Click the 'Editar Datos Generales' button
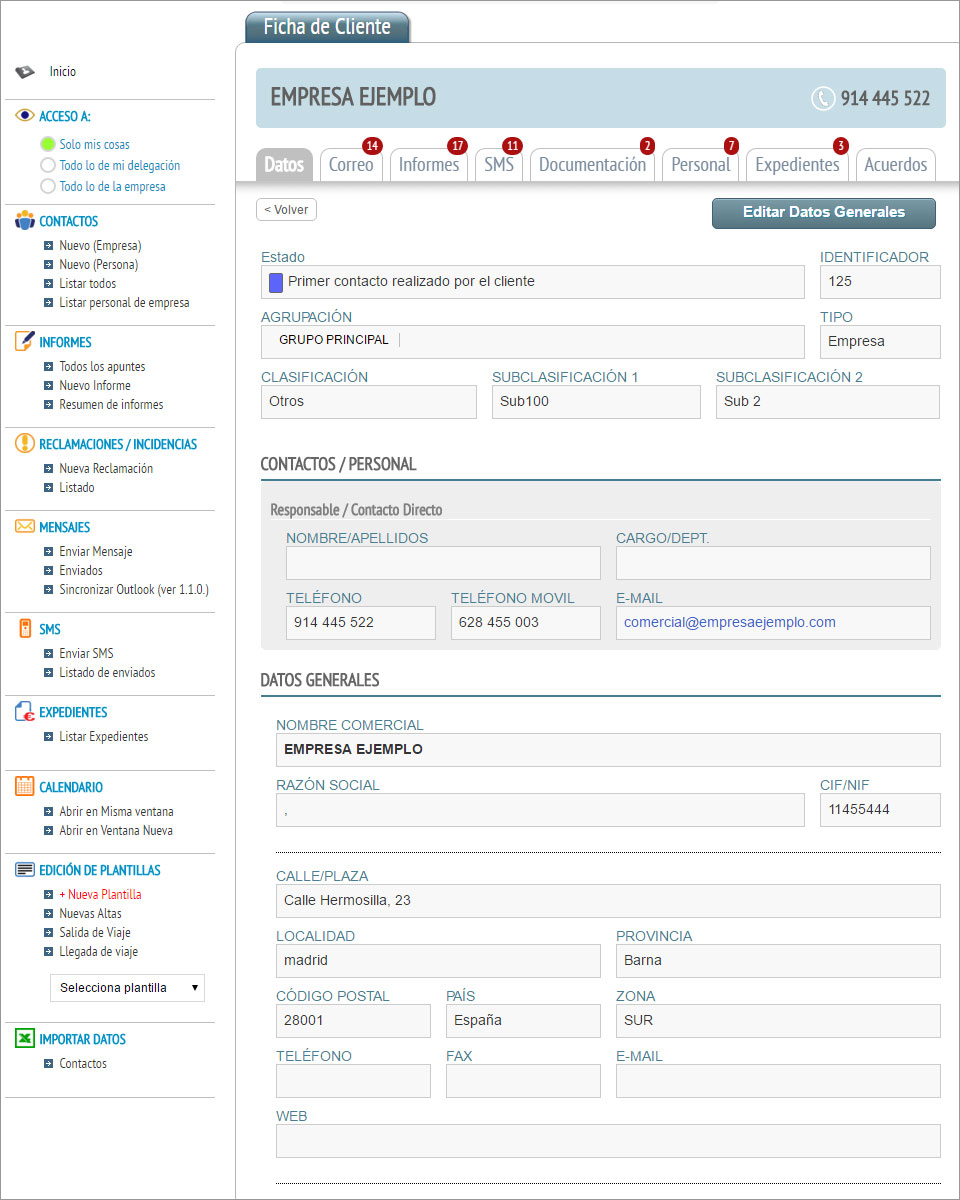Image resolution: width=960 pixels, height=1200 pixels. tap(823, 213)
